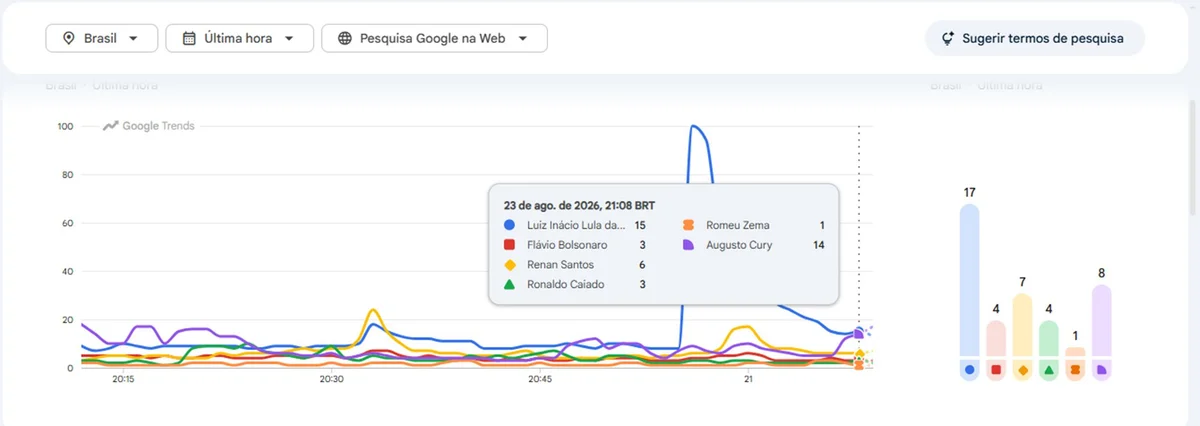1200x426 pixels.
Task: Click the red square icon under bar chart
Action: pyautogui.click(x=996, y=370)
